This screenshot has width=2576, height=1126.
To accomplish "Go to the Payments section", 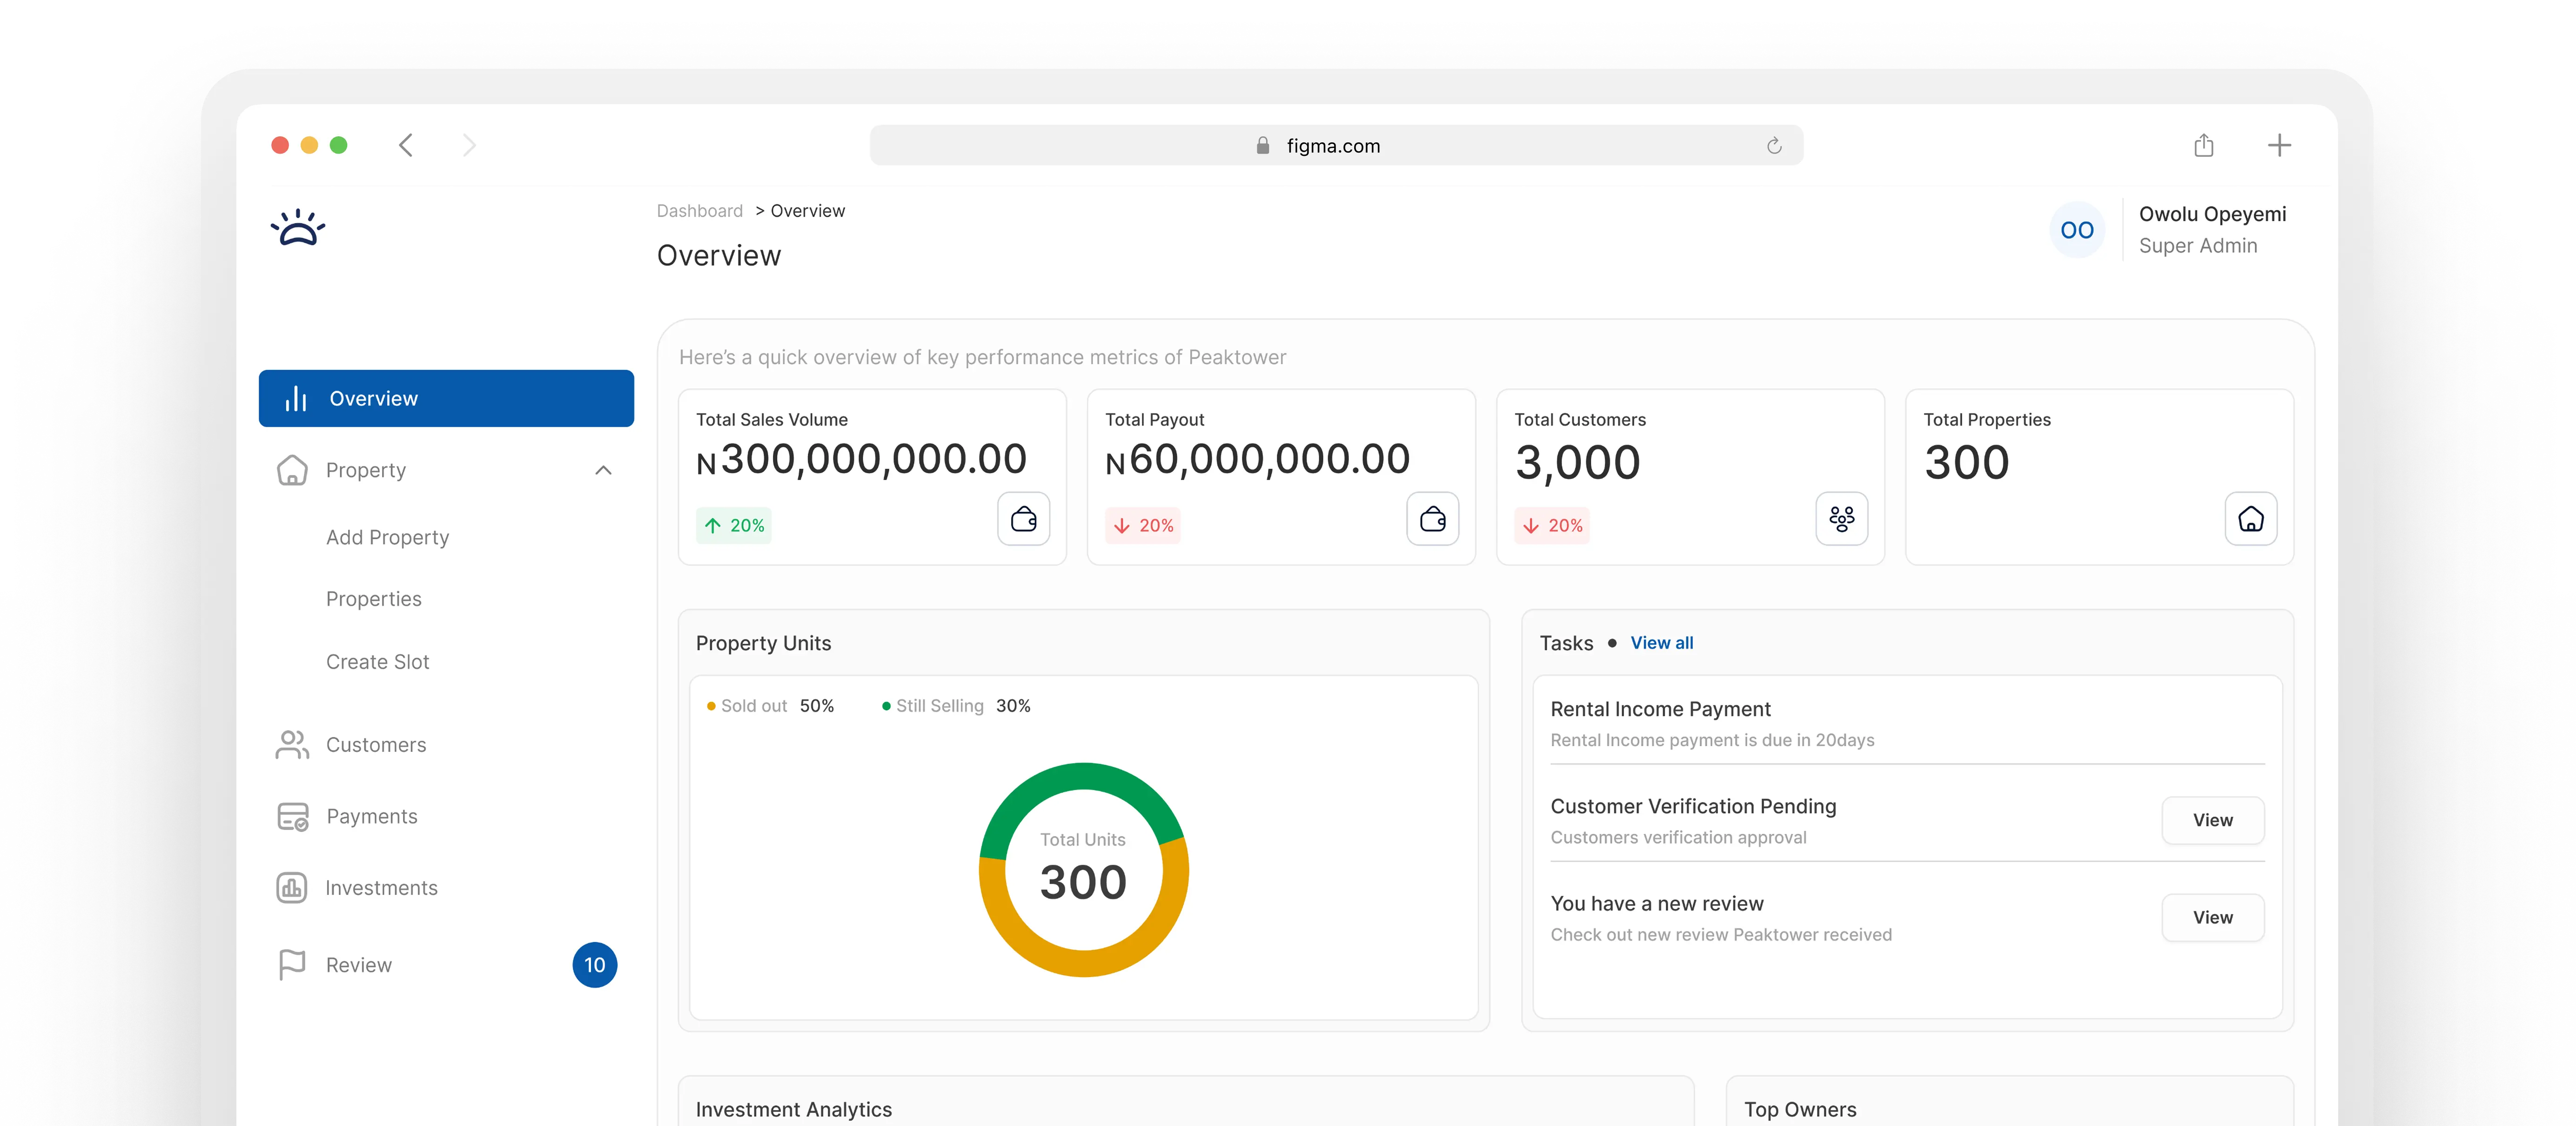I will pos(371,817).
